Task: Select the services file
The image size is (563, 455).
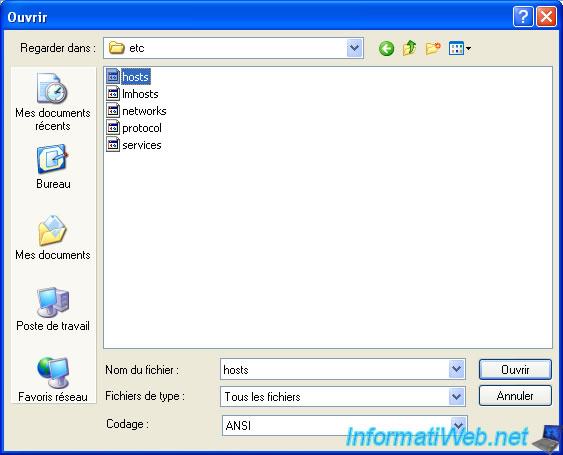Action: point(134,145)
